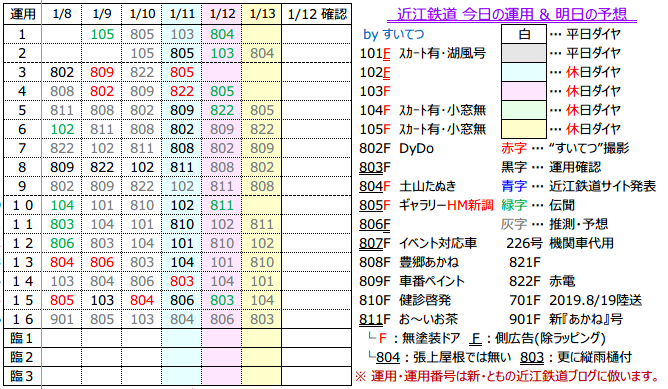Viewport: 668px width, 389px height.
Task: Select the 運用 header cell
Action: point(23,14)
